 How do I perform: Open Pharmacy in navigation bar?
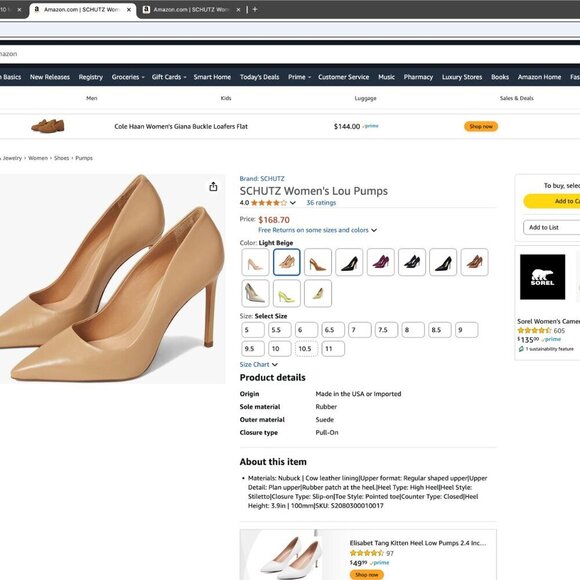[418, 77]
